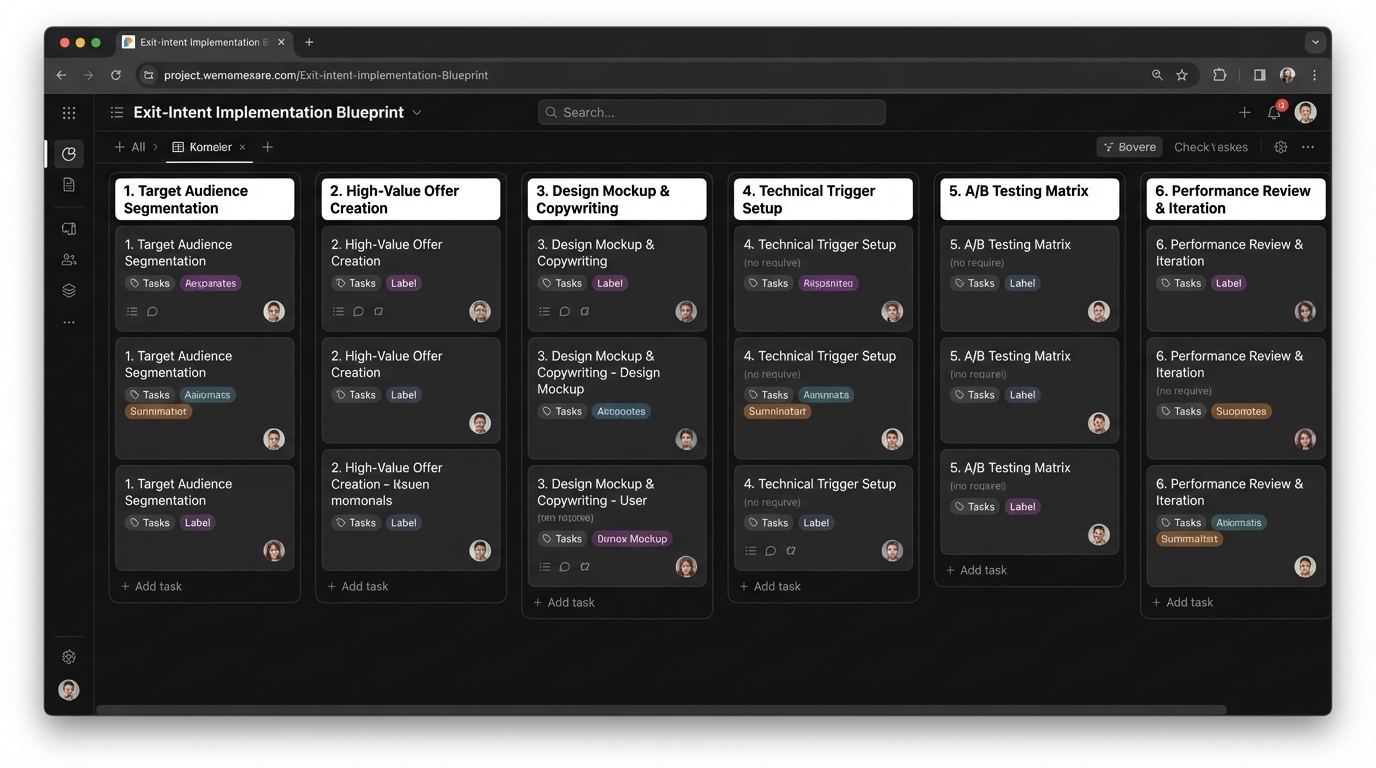Image resolution: width=1376 pixels, height=768 pixels.
Task: Click the horizontal scrollbar at the bottom
Action: pos(660,710)
